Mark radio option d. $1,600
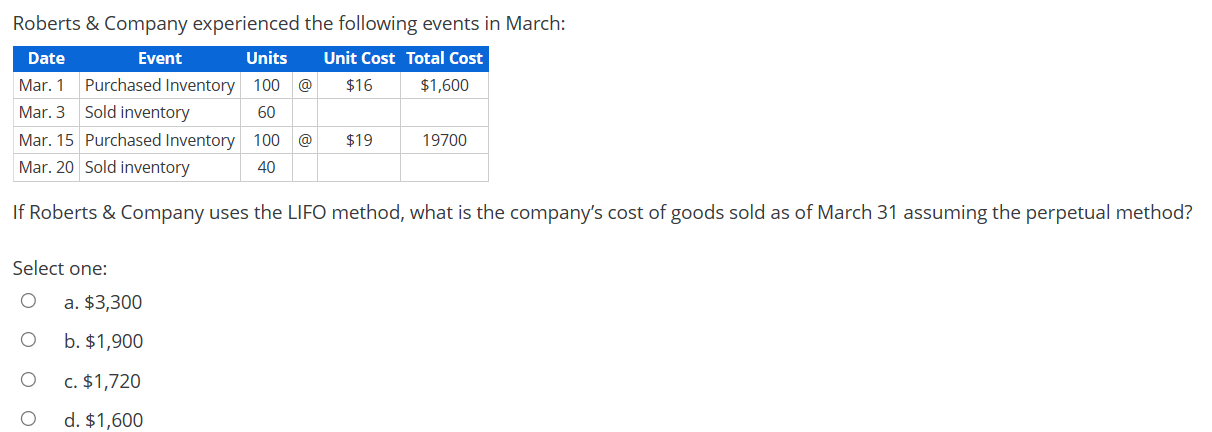Screen dimensions: 1212x432 click(x=29, y=420)
